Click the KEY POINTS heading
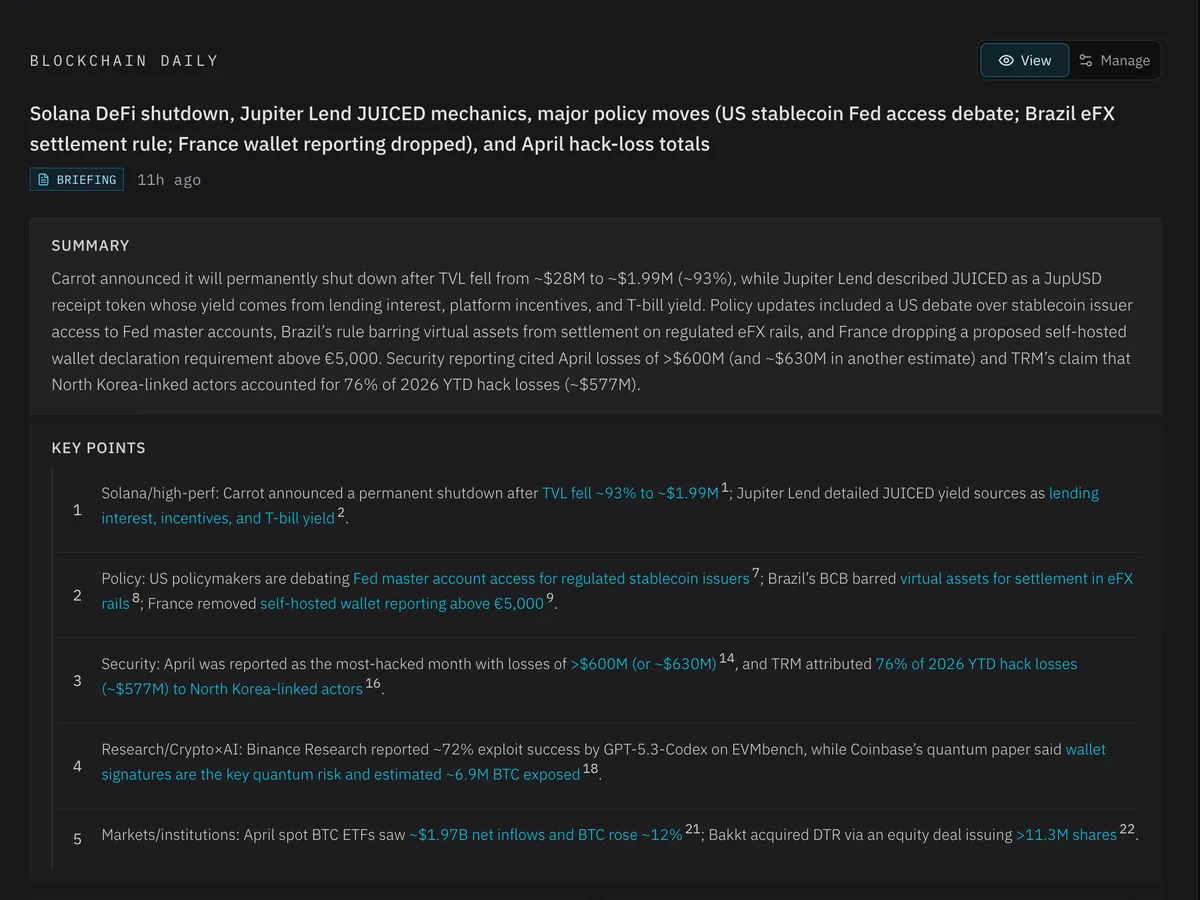Viewport: 1200px width, 900px height. coord(98,448)
